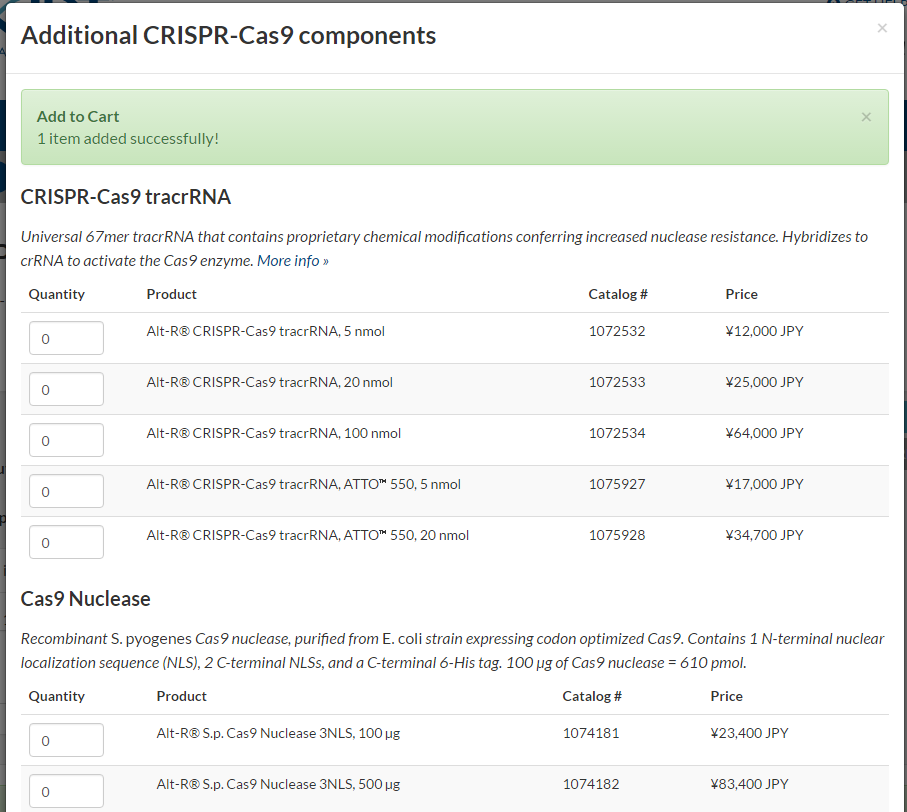
Task: Click the Cas9 Nuclease section heading
Action: click(x=86, y=599)
